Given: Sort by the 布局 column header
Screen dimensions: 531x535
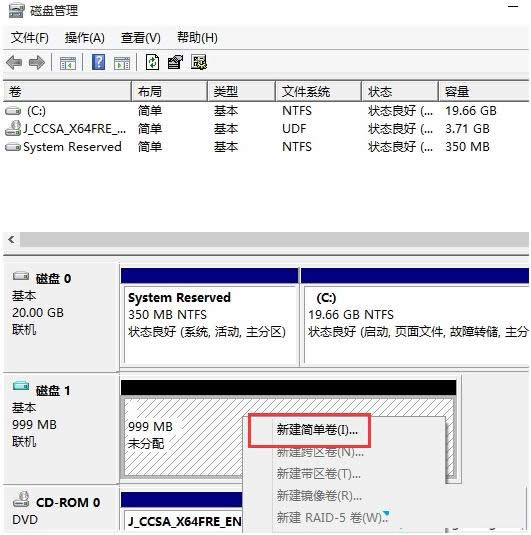Looking at the screenshot, I should tap(169, 92).
